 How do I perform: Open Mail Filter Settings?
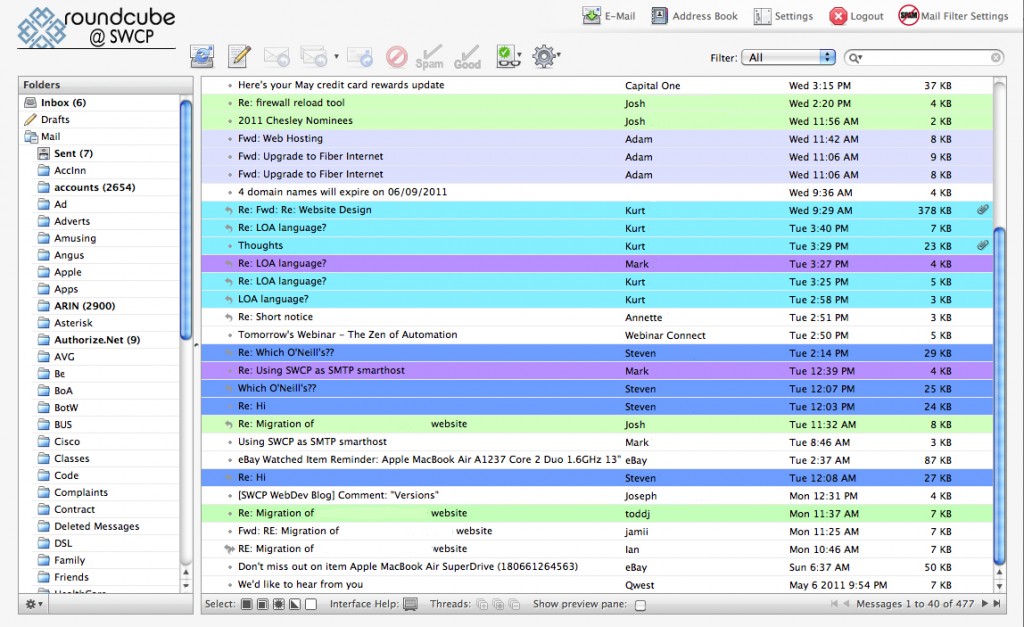953,16
